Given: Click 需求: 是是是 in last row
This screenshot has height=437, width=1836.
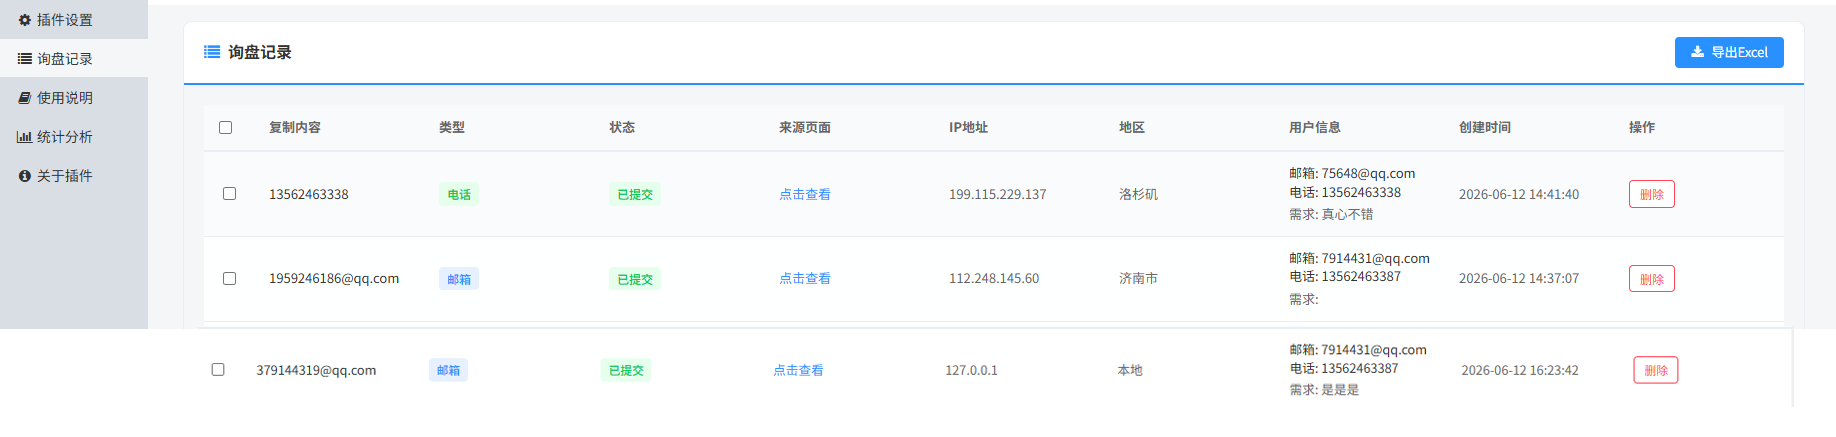Looking at the screenshot, I should (1324, 390).
